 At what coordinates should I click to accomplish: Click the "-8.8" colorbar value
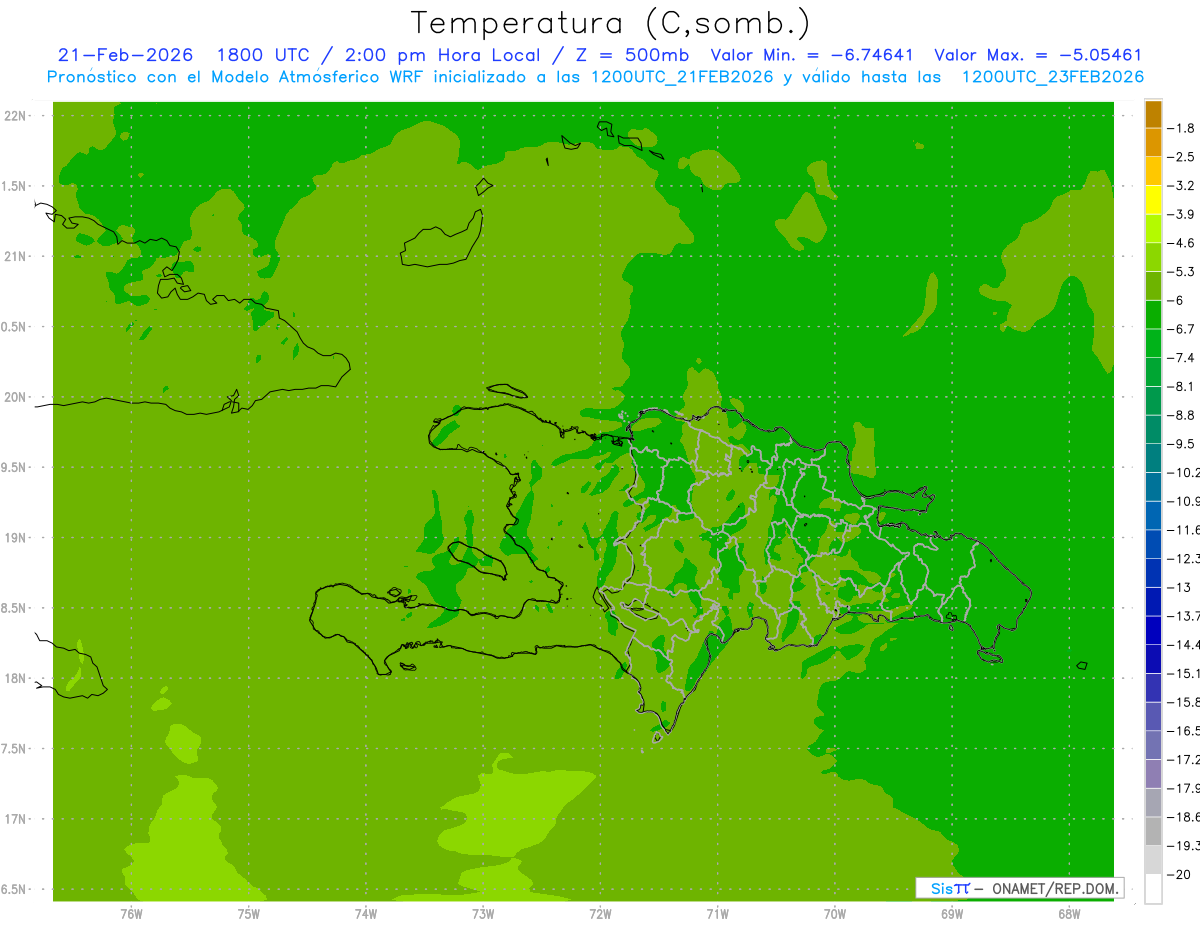pyautogui.click(x=1181, y=415)
